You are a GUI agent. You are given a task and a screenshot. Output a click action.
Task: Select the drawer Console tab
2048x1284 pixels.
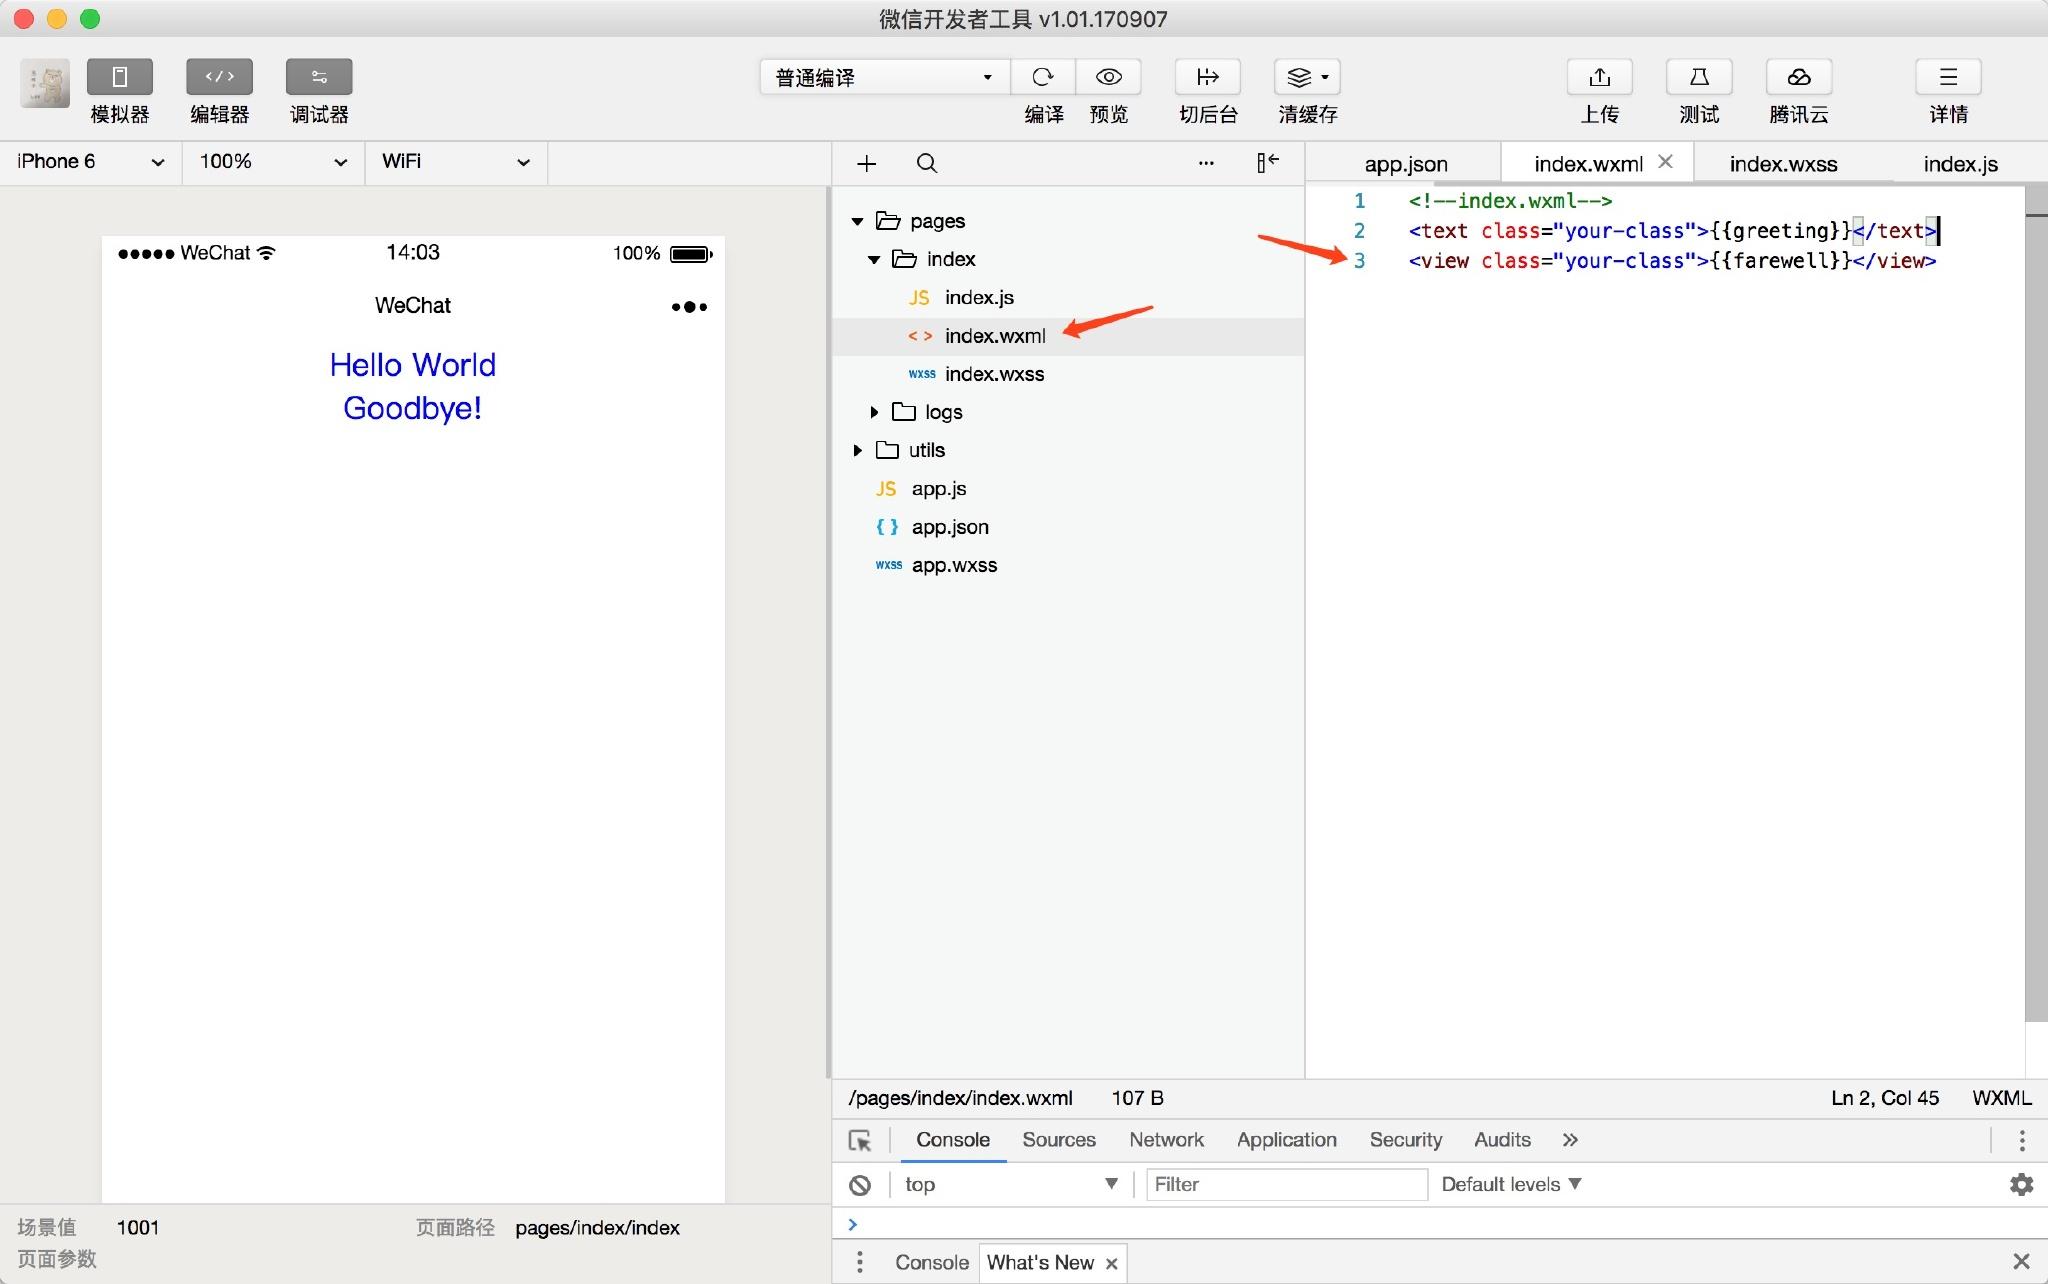932,1263
